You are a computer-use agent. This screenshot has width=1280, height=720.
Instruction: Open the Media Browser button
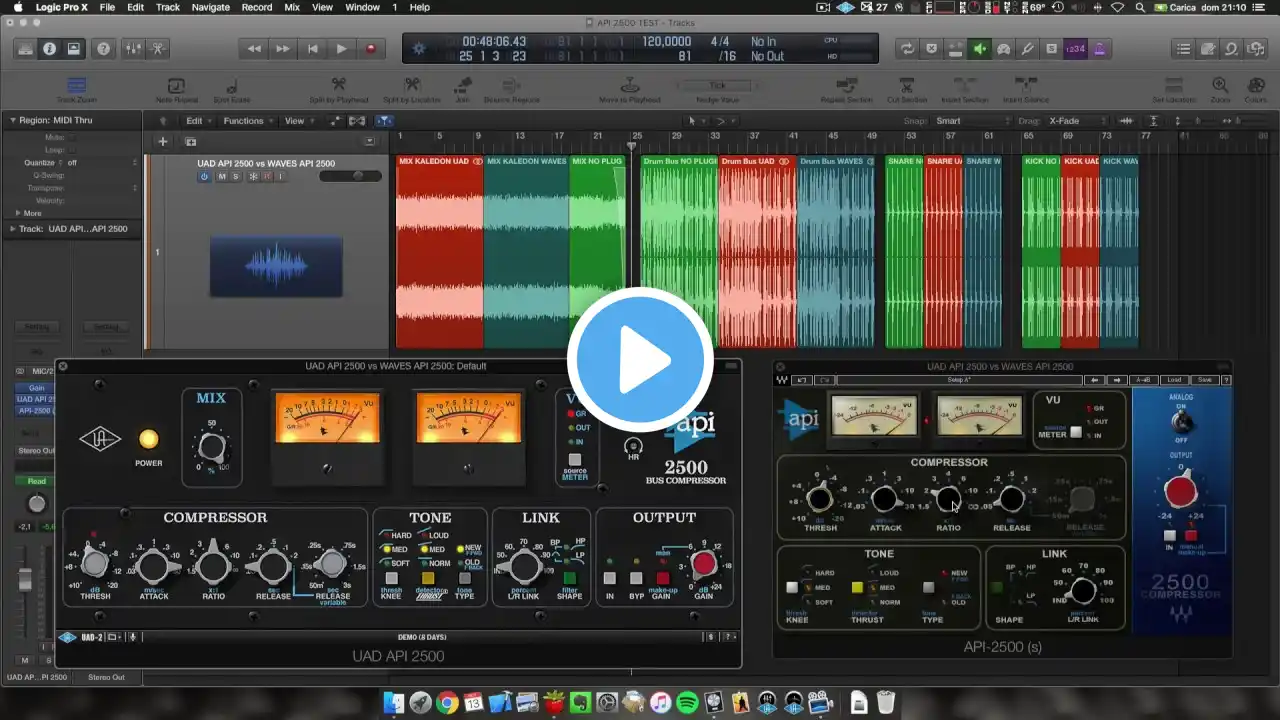[x=1256, y=48]
